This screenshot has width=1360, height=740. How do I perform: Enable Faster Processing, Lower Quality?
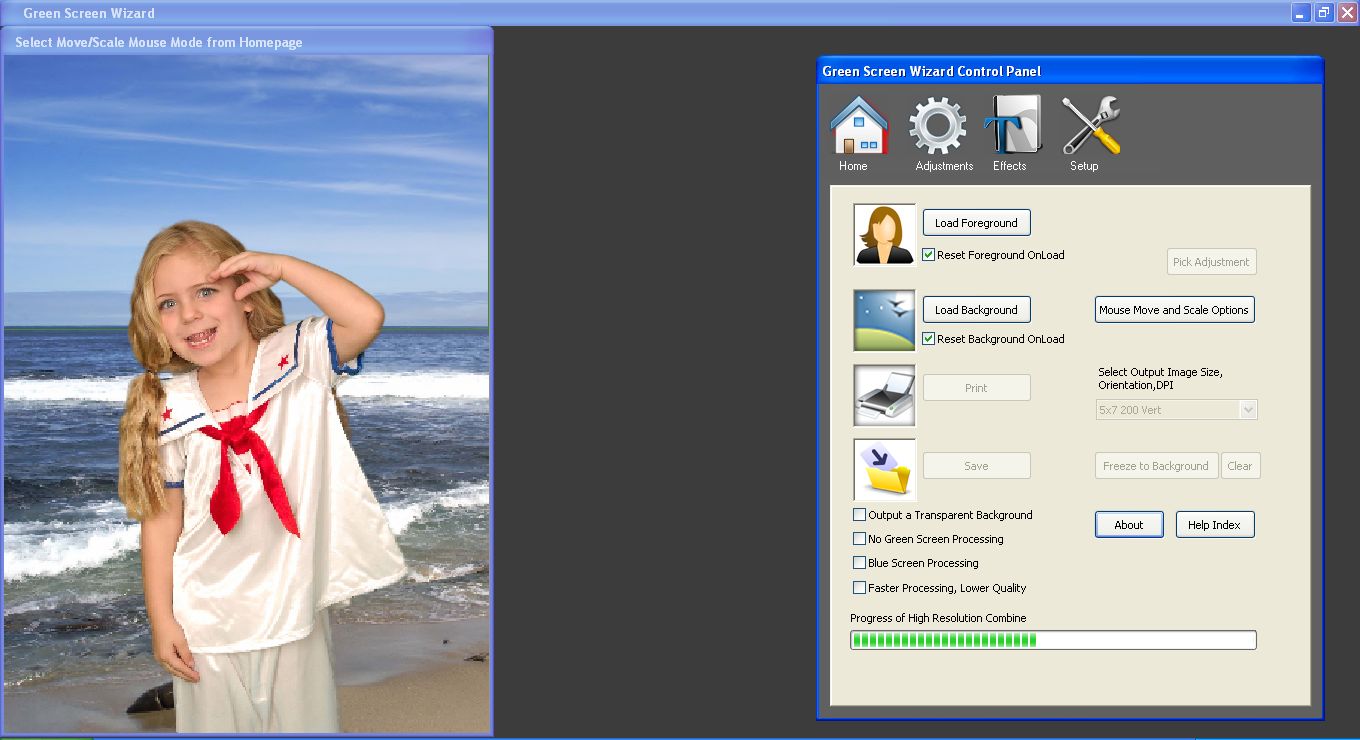point(859,588)
